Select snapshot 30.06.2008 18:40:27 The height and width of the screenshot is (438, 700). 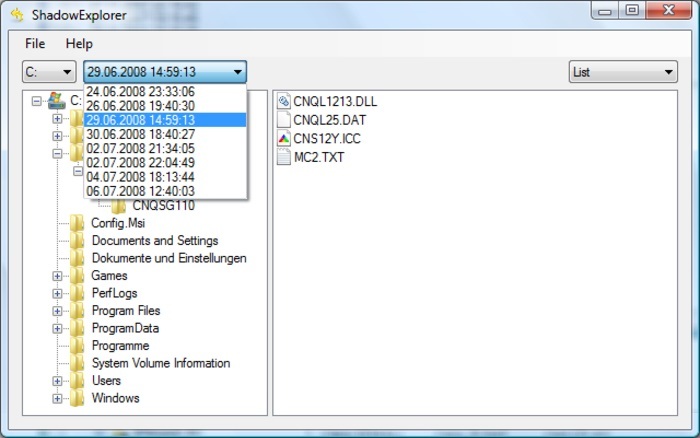point(165,134)
